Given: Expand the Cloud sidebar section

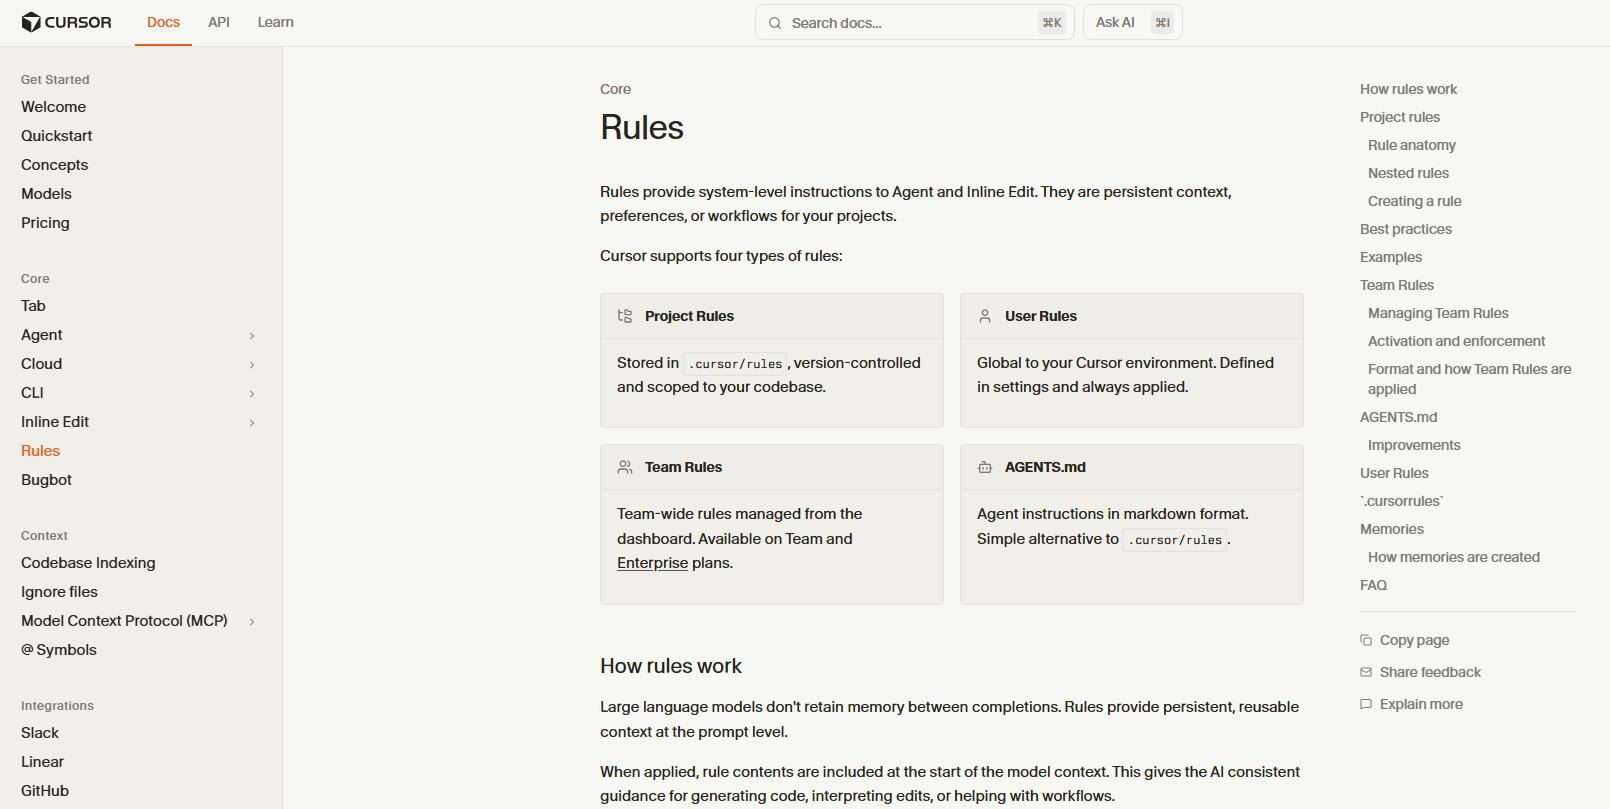Looking at the screenshot, I should (x=252, y=365).
